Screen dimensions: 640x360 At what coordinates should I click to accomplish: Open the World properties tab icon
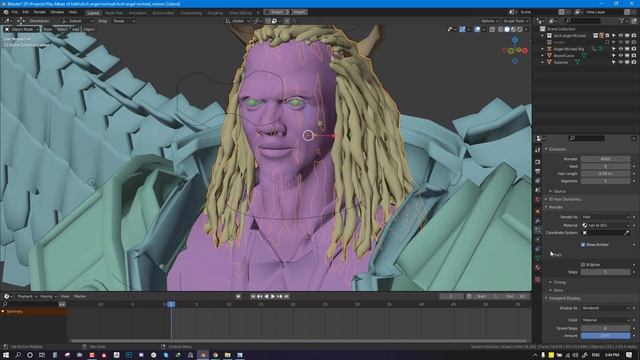(x=538, y=200)
